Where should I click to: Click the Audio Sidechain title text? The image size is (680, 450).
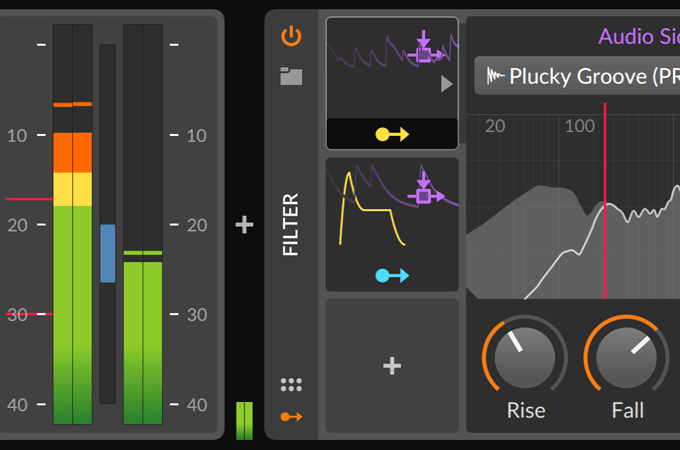click(x=639, y=36)
